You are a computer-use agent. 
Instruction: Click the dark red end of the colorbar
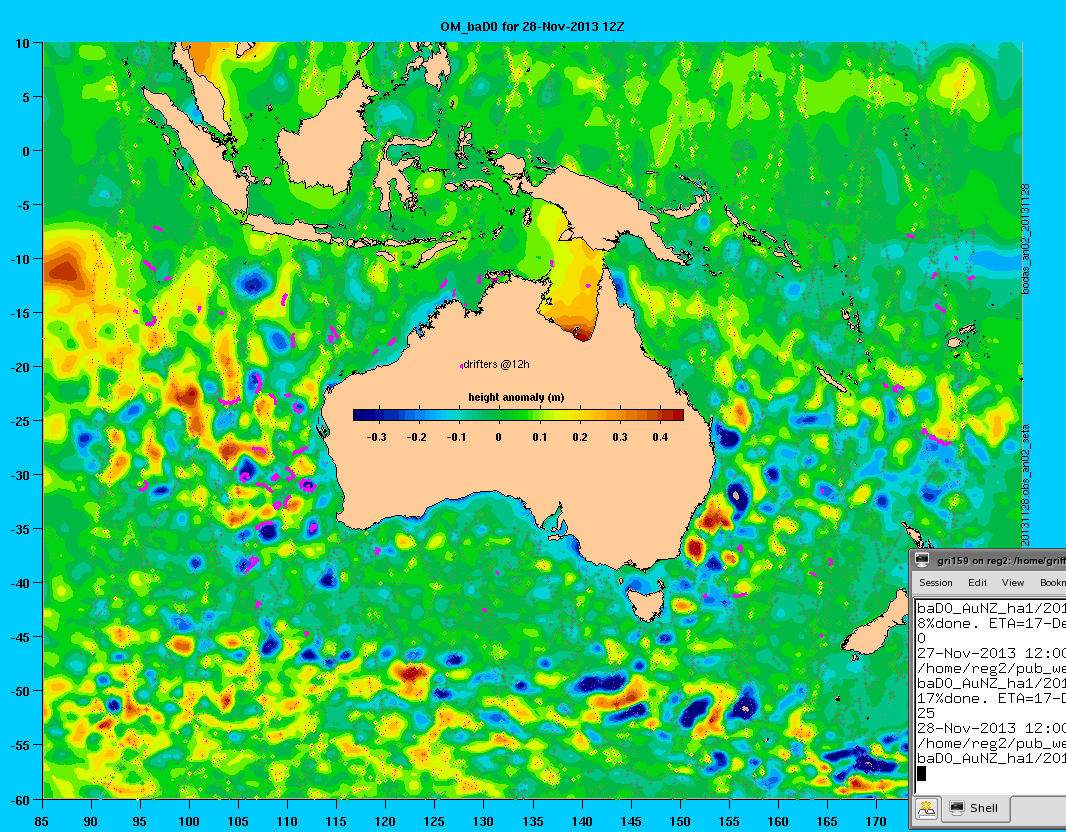coord(677,415)
